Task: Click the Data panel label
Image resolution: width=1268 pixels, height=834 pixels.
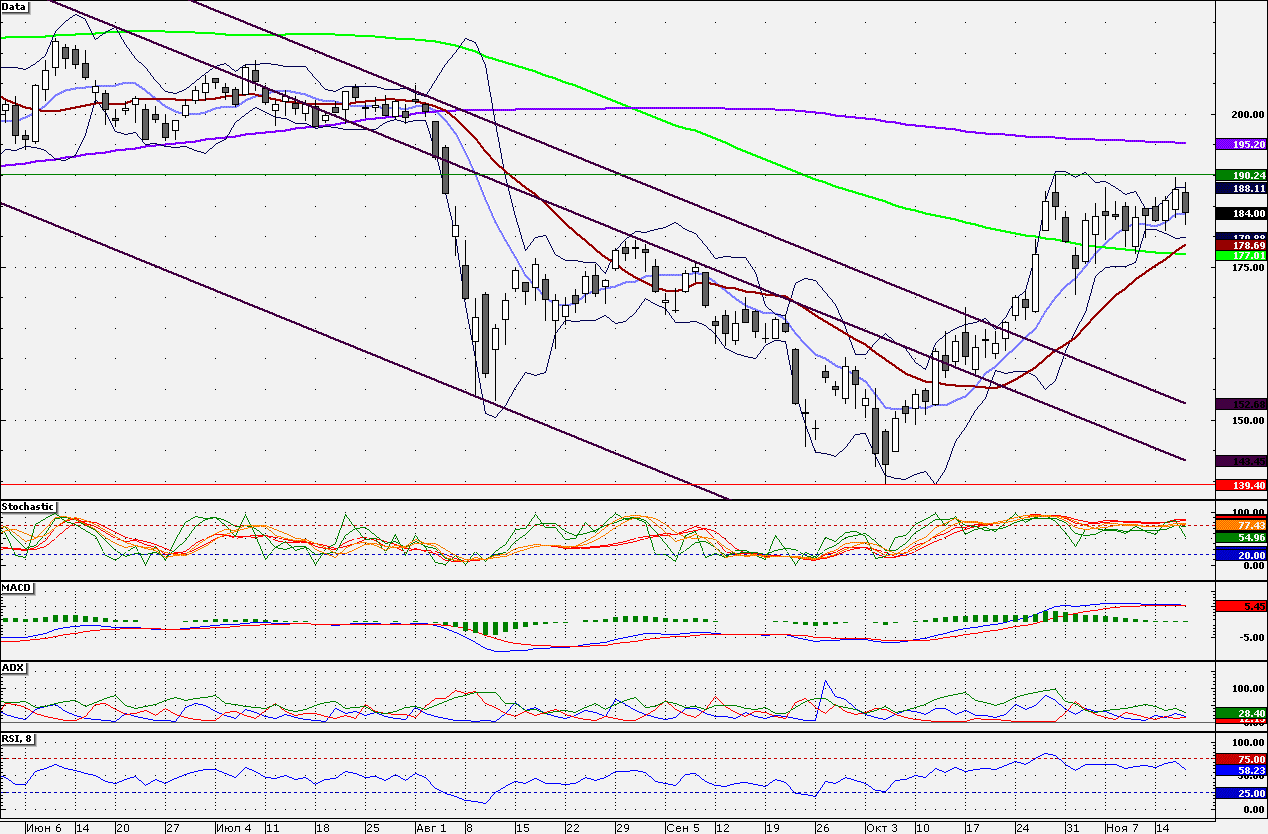Action: (14, 6)
